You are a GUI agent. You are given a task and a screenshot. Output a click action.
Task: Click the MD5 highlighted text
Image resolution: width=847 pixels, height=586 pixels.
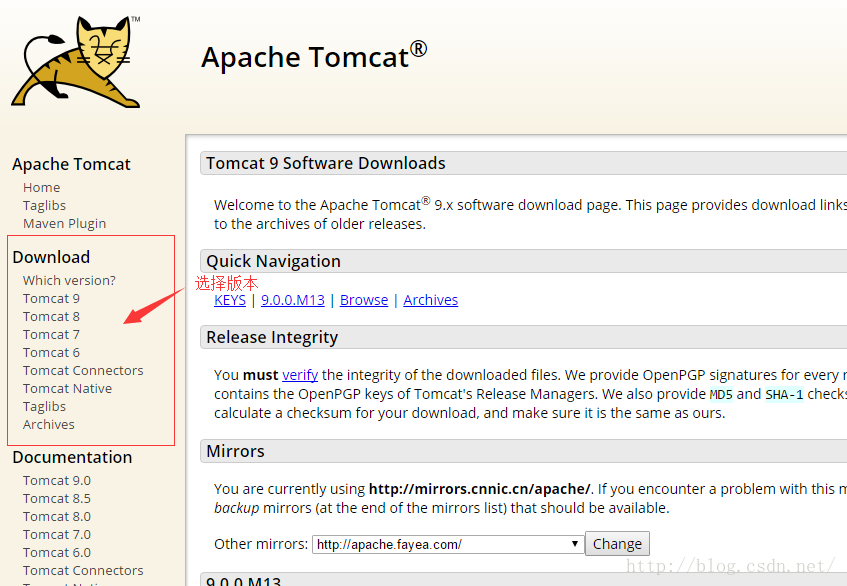point(721,394)
